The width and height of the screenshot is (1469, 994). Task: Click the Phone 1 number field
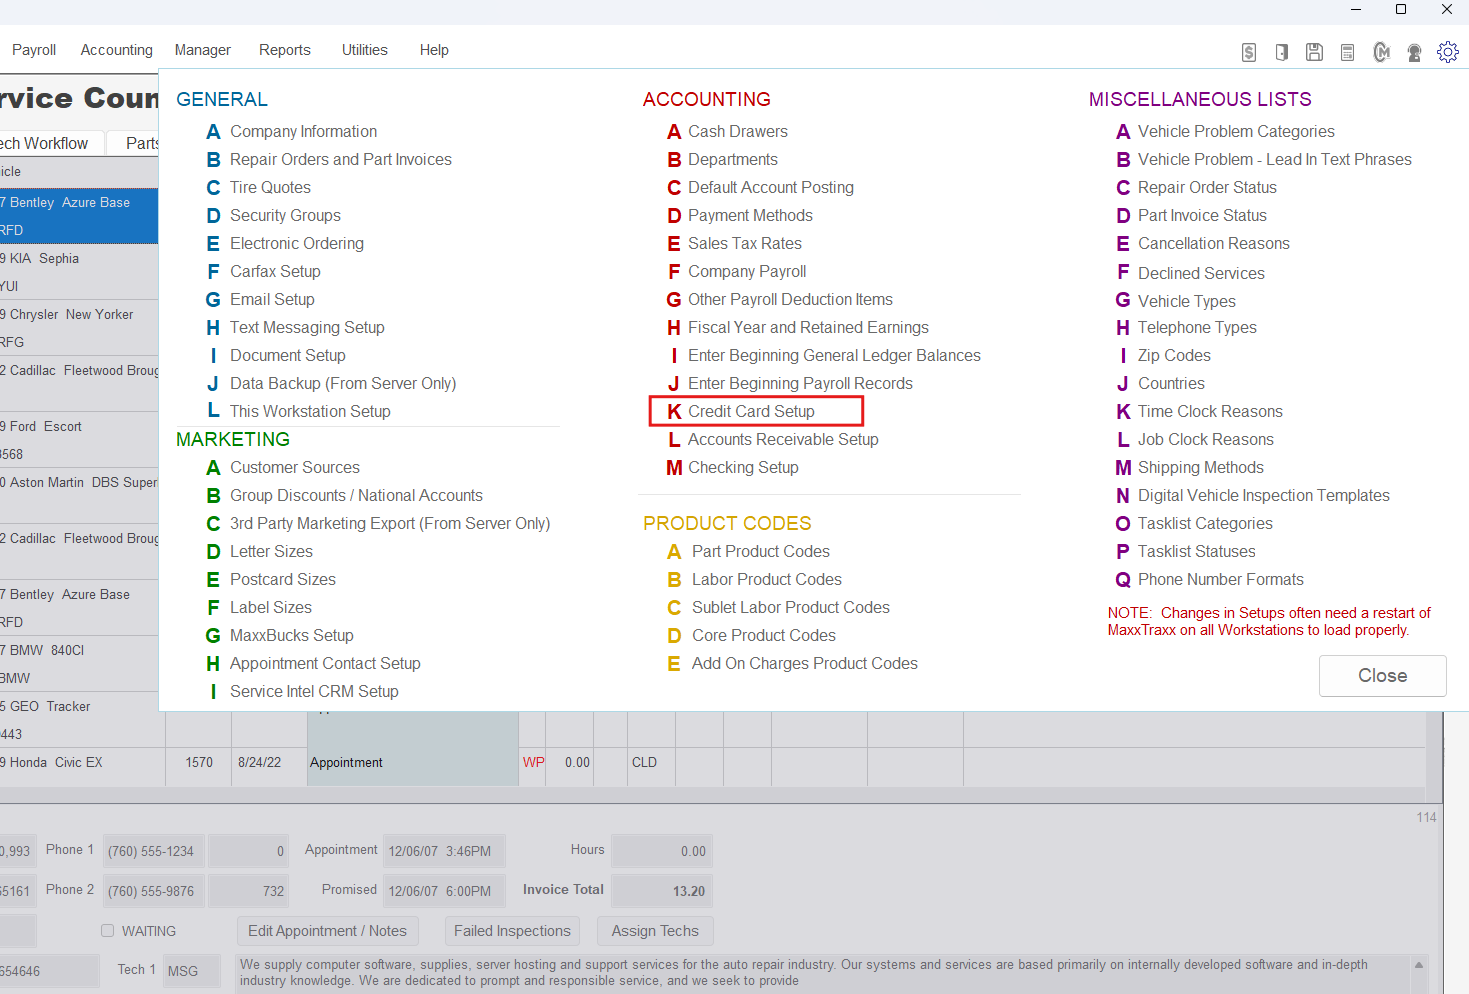pyautogui.click(x=152, y=851)
